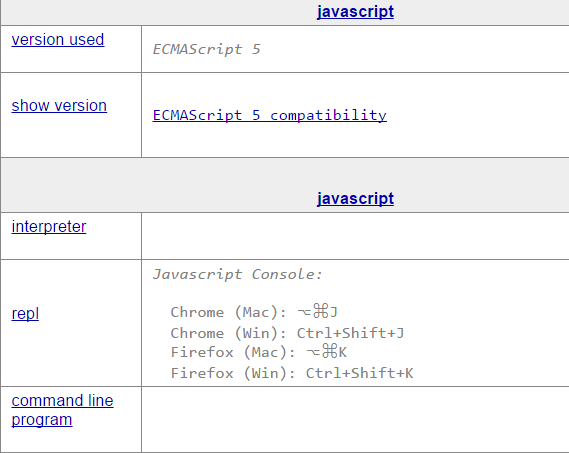Click the 'interpreter' row link

[x=49, y=227]
